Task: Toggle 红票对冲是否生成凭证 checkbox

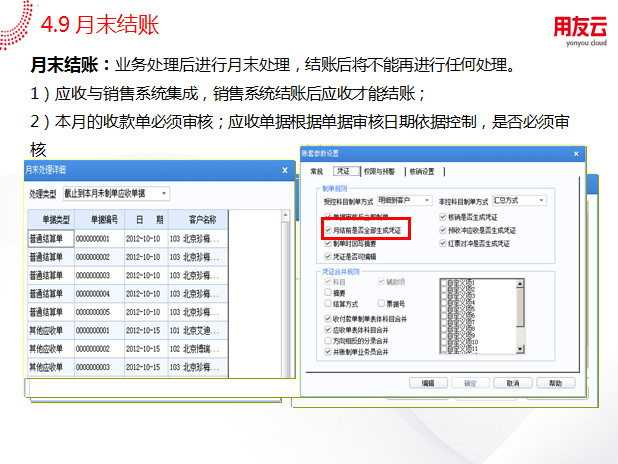Action: click(443, 244)
